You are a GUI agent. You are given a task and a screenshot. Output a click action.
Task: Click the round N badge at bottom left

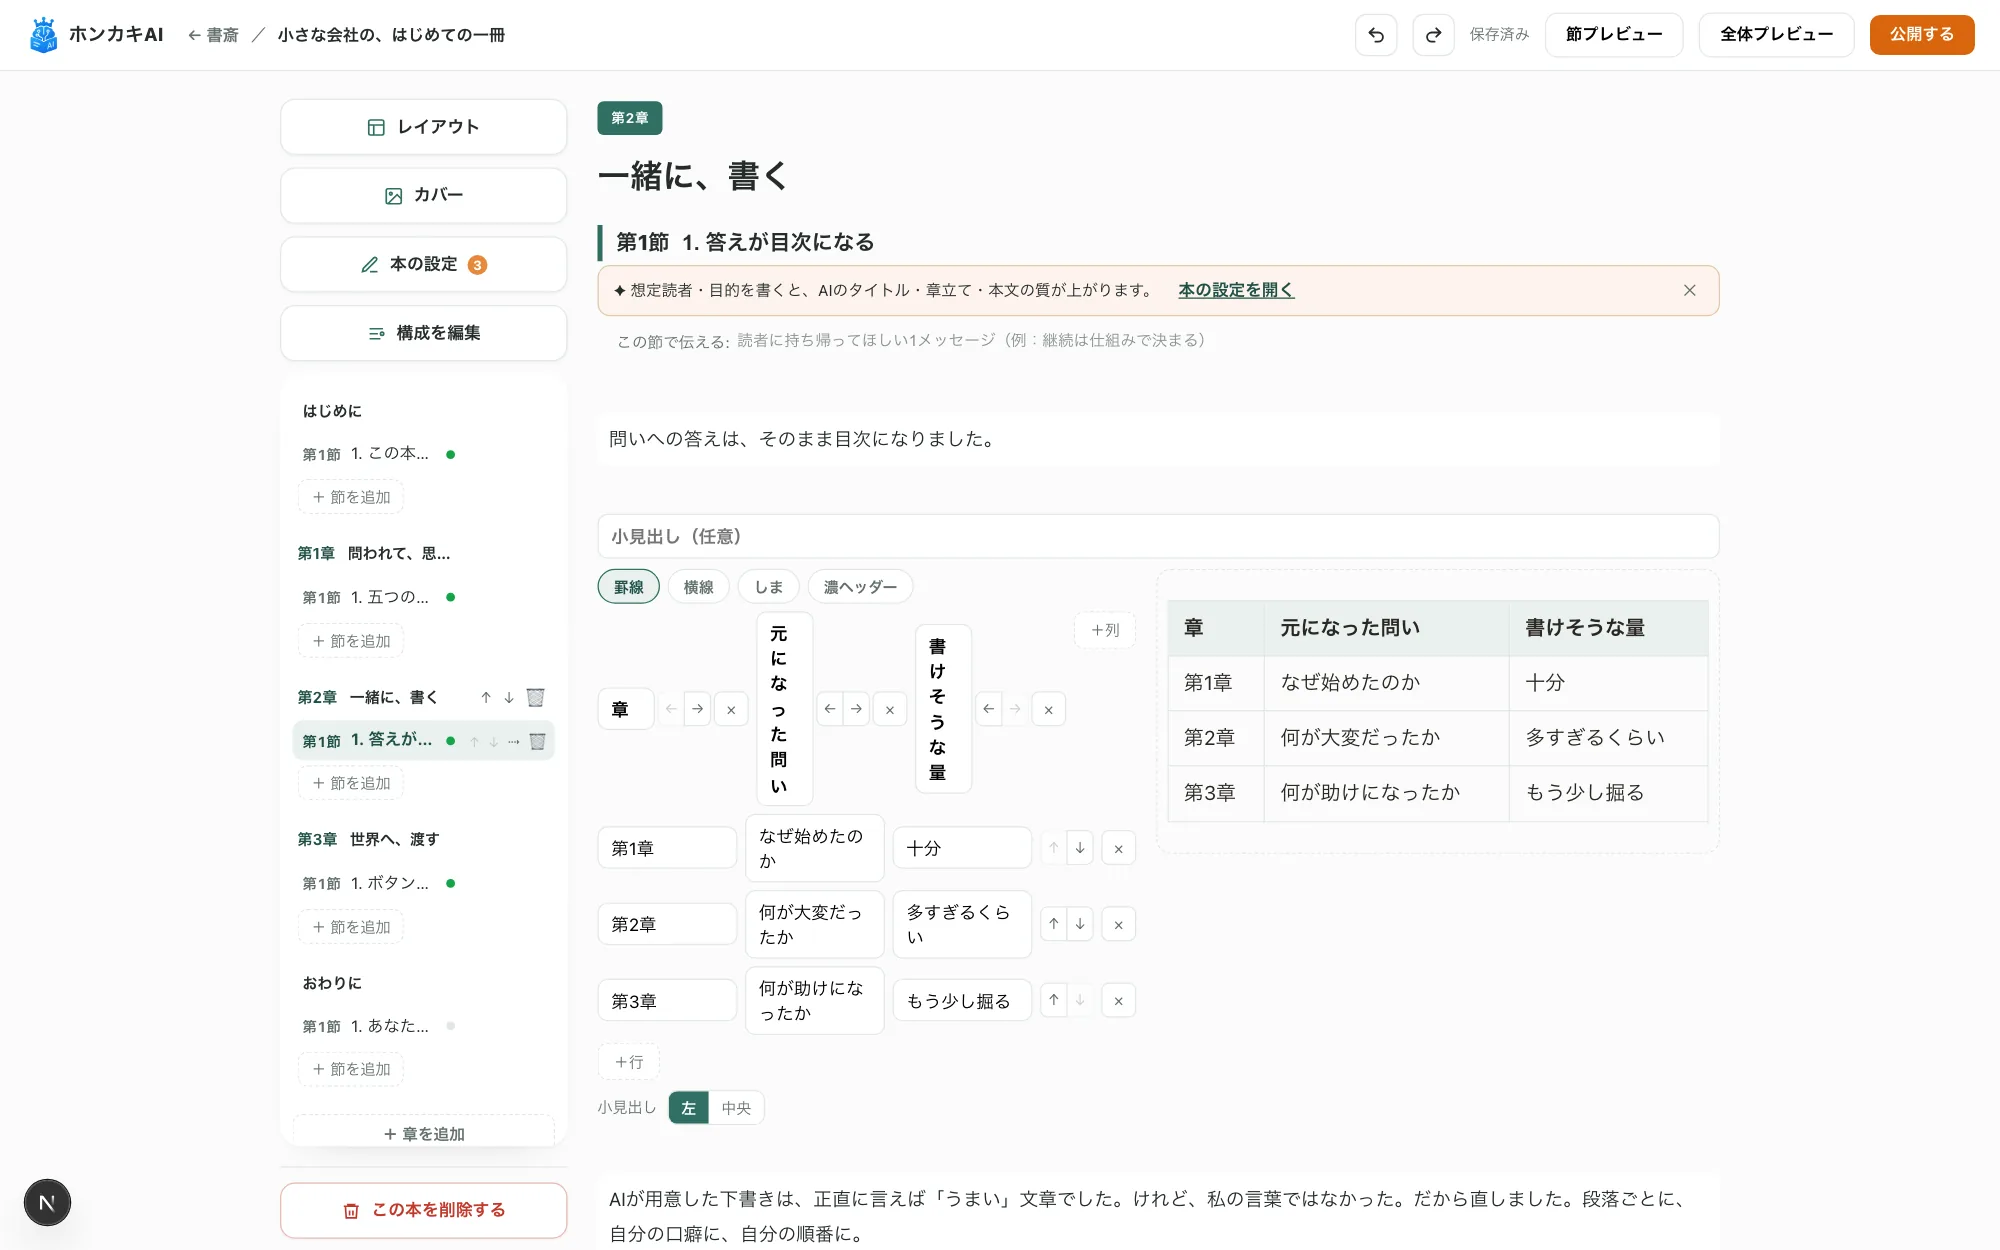tap(47, 1202)
